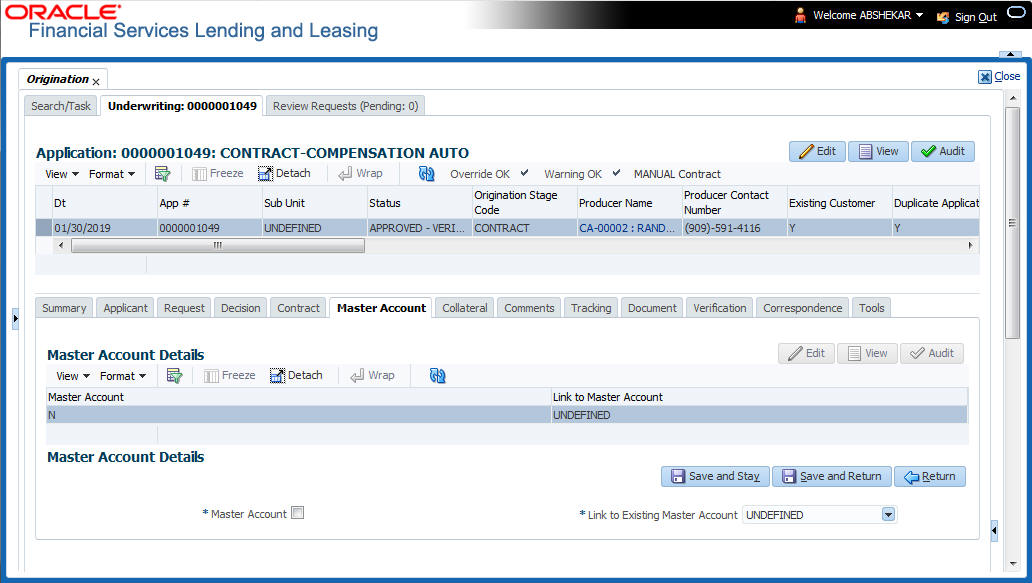Image resolution: width=1032 pixels, height=583 pixels.
Task: Open the Decision tab
Action: [x=240, y=308]
